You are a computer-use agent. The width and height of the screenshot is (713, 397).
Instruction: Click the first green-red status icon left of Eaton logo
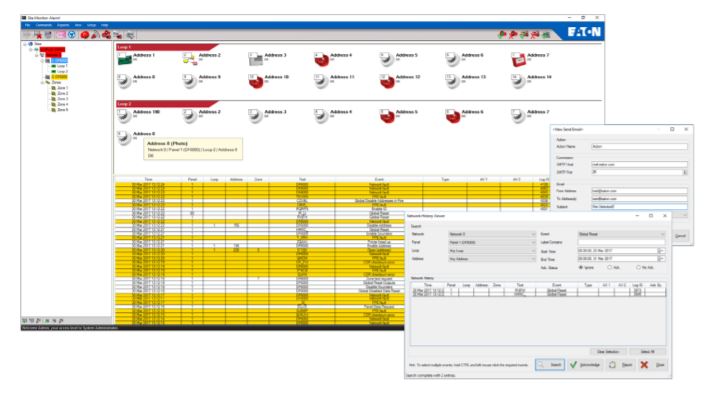tap(502, 34)
